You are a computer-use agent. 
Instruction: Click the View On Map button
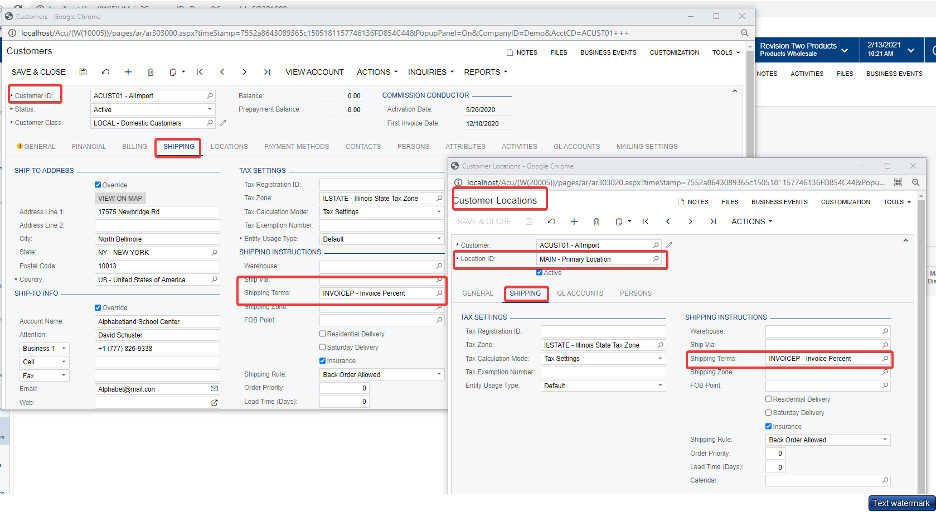click(120, 198)
